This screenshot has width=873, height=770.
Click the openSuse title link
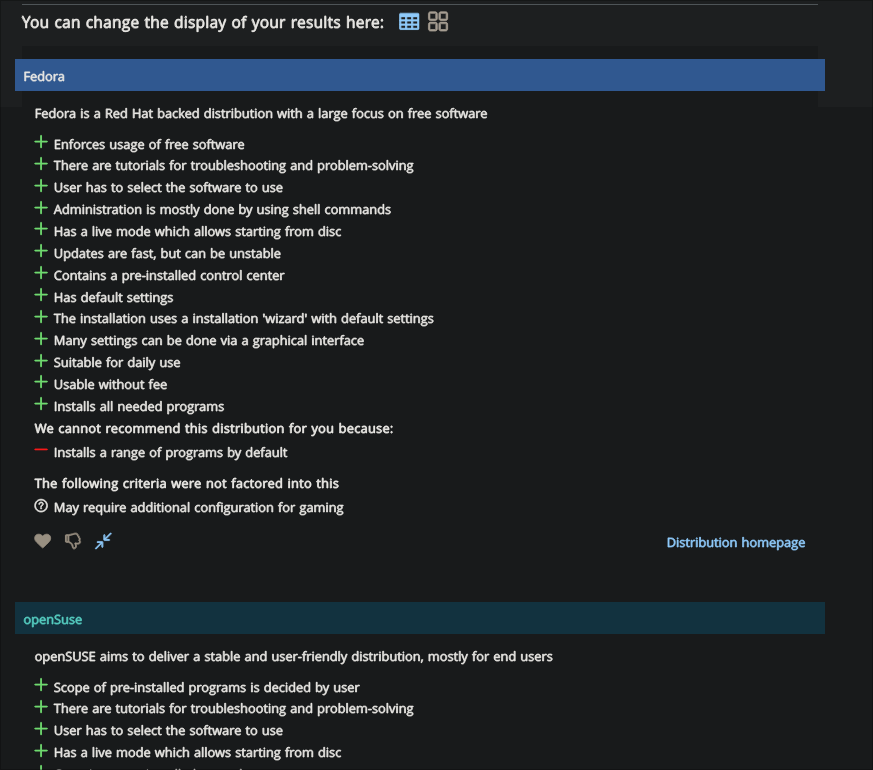(x=52, y=619)
